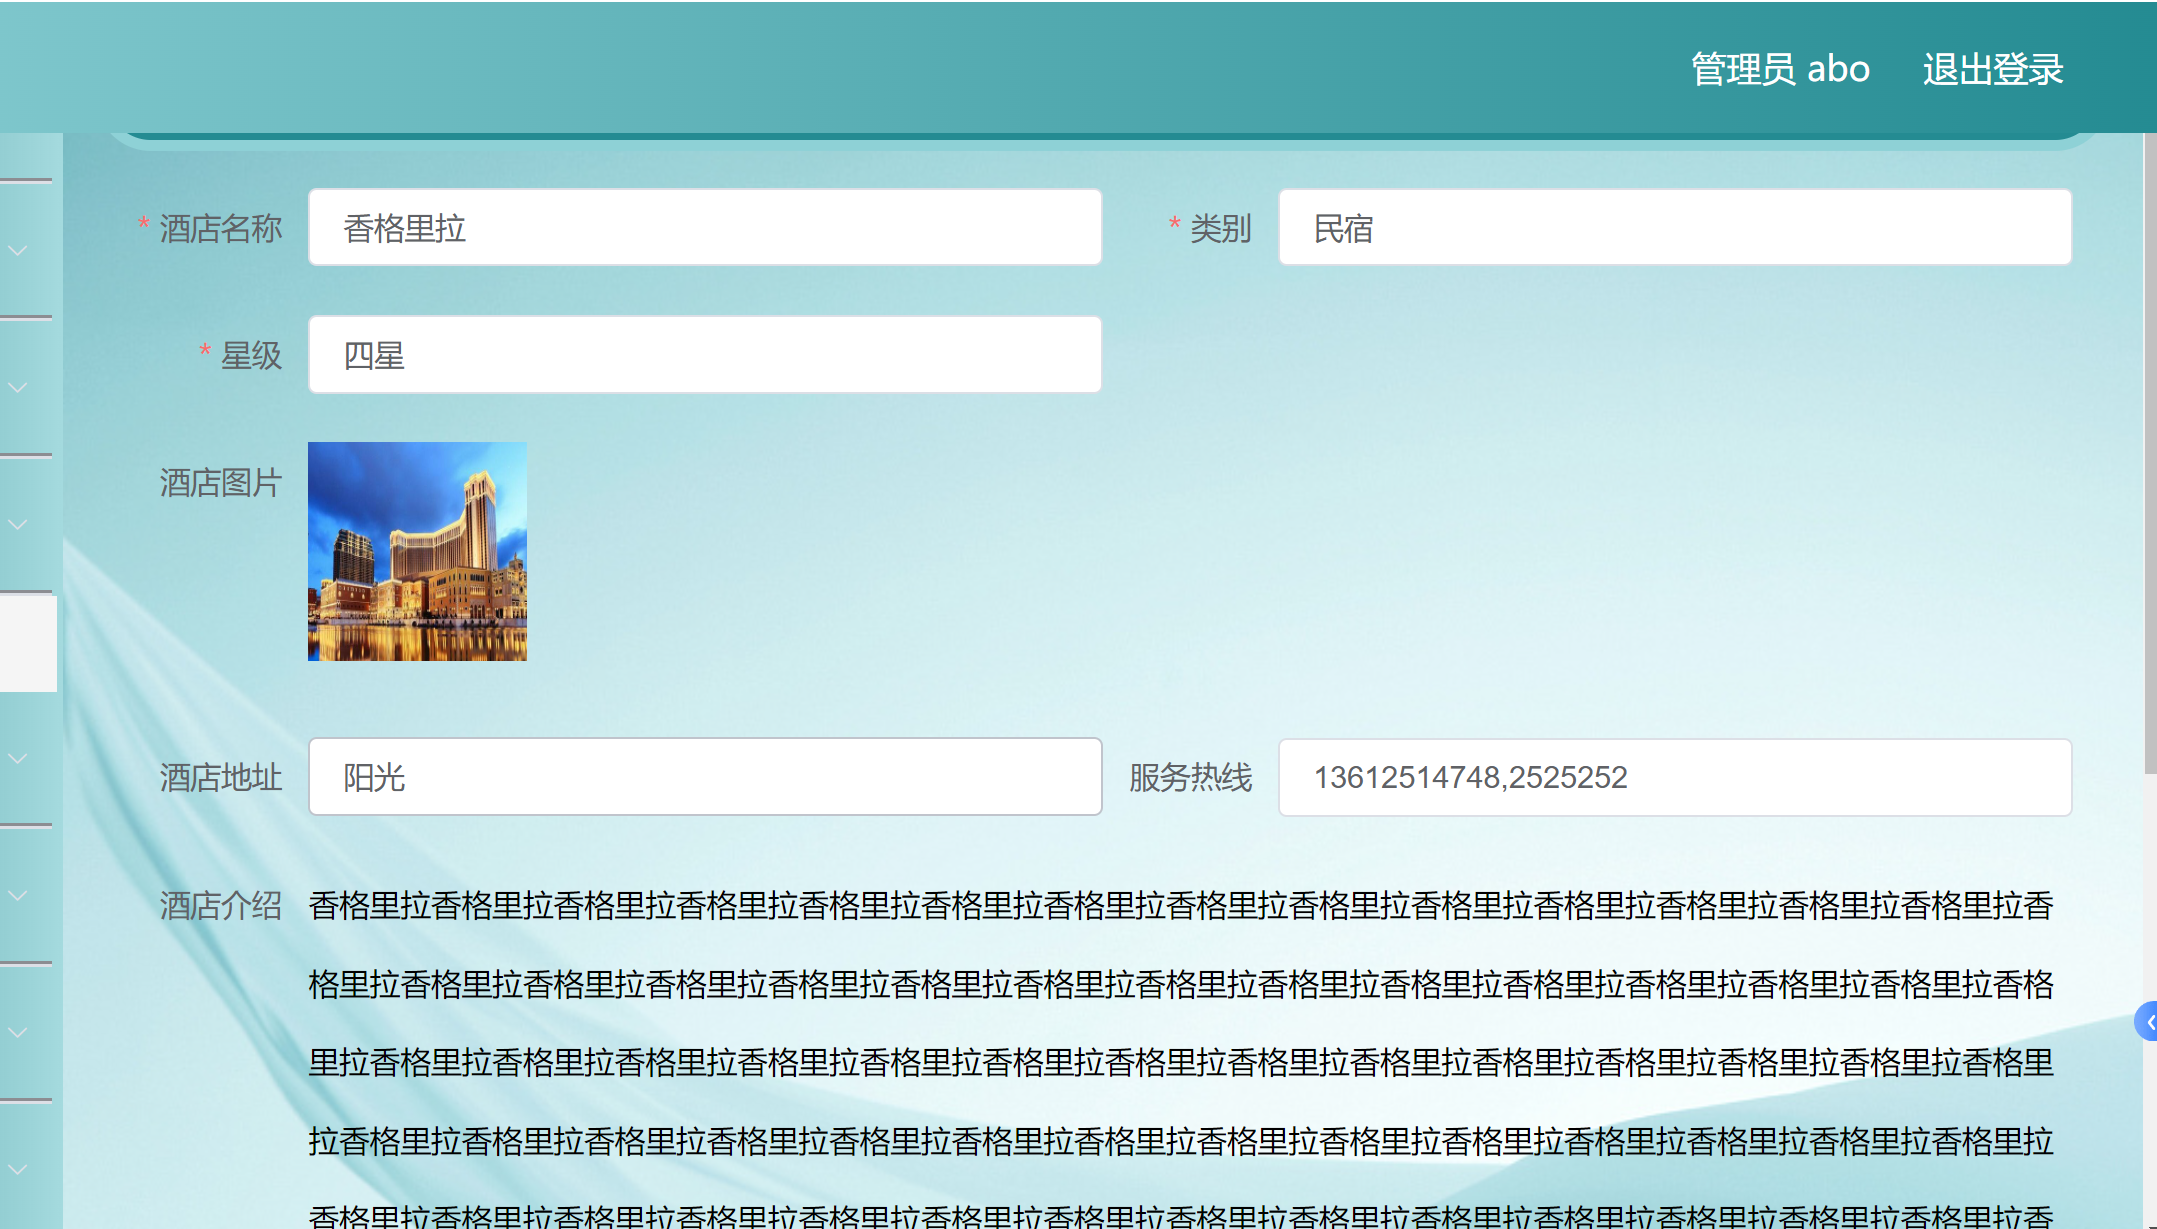Expand the bottommost sidebar chevron
Viewport: 2157px width, 1229px height.
tap(18, 1169)
